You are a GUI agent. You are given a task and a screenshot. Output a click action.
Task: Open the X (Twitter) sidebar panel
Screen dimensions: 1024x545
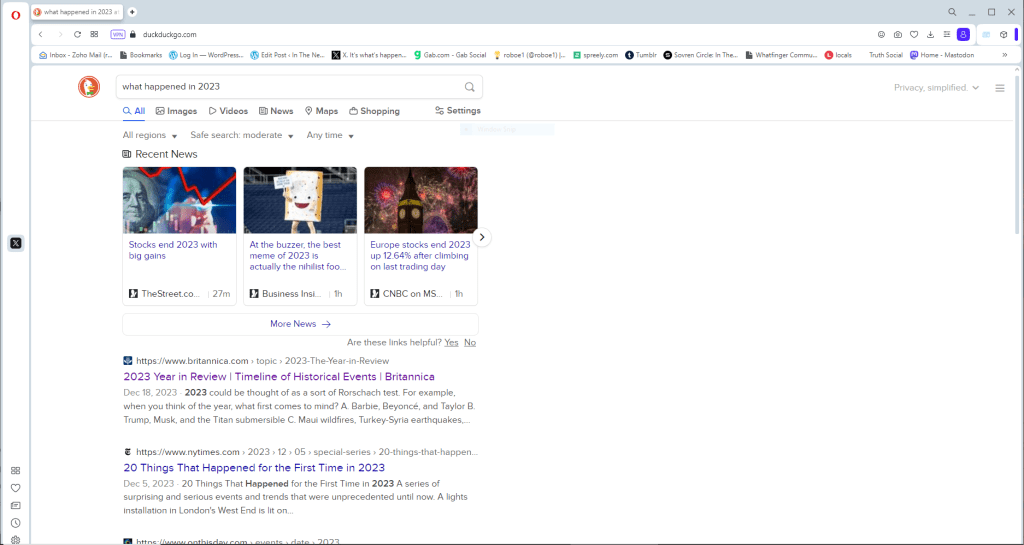(15, 243)
